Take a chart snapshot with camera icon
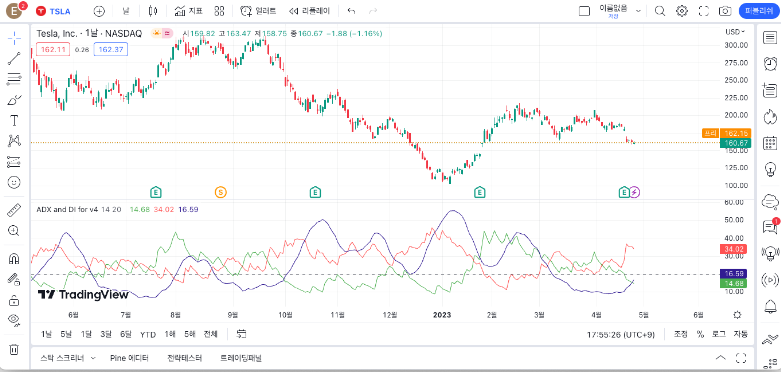781x372 pixels. click(x=725, y=11)
